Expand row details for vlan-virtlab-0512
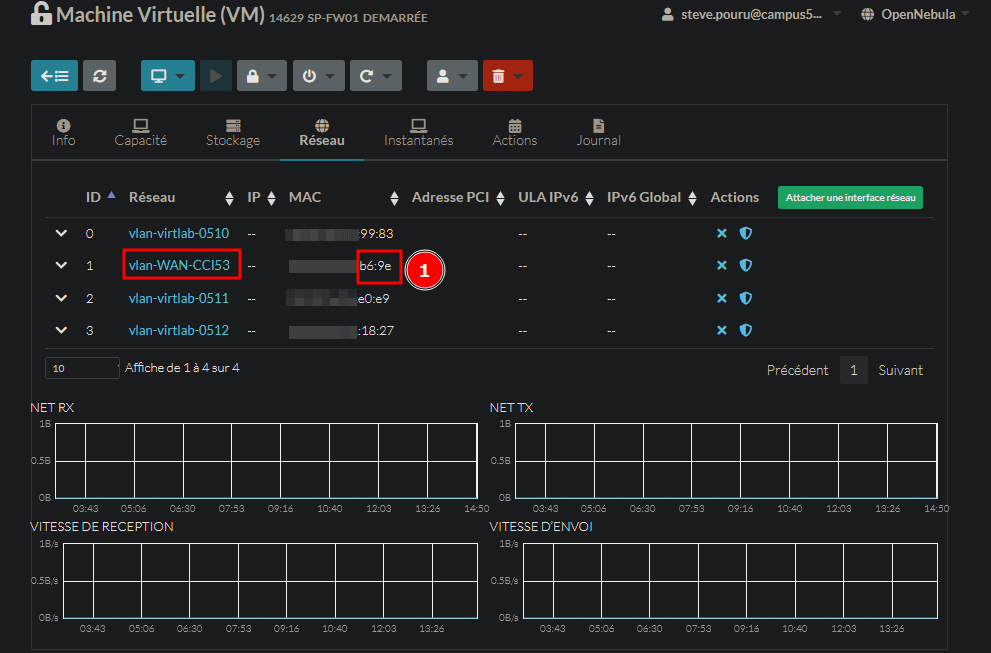The height and width of the screenshot is (653, 991). click(61, 330)
